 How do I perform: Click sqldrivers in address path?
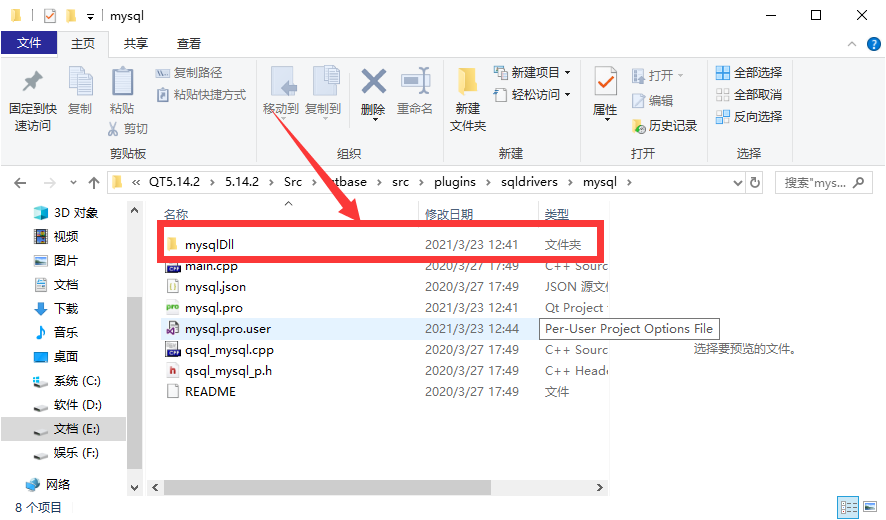click(529, 182)
